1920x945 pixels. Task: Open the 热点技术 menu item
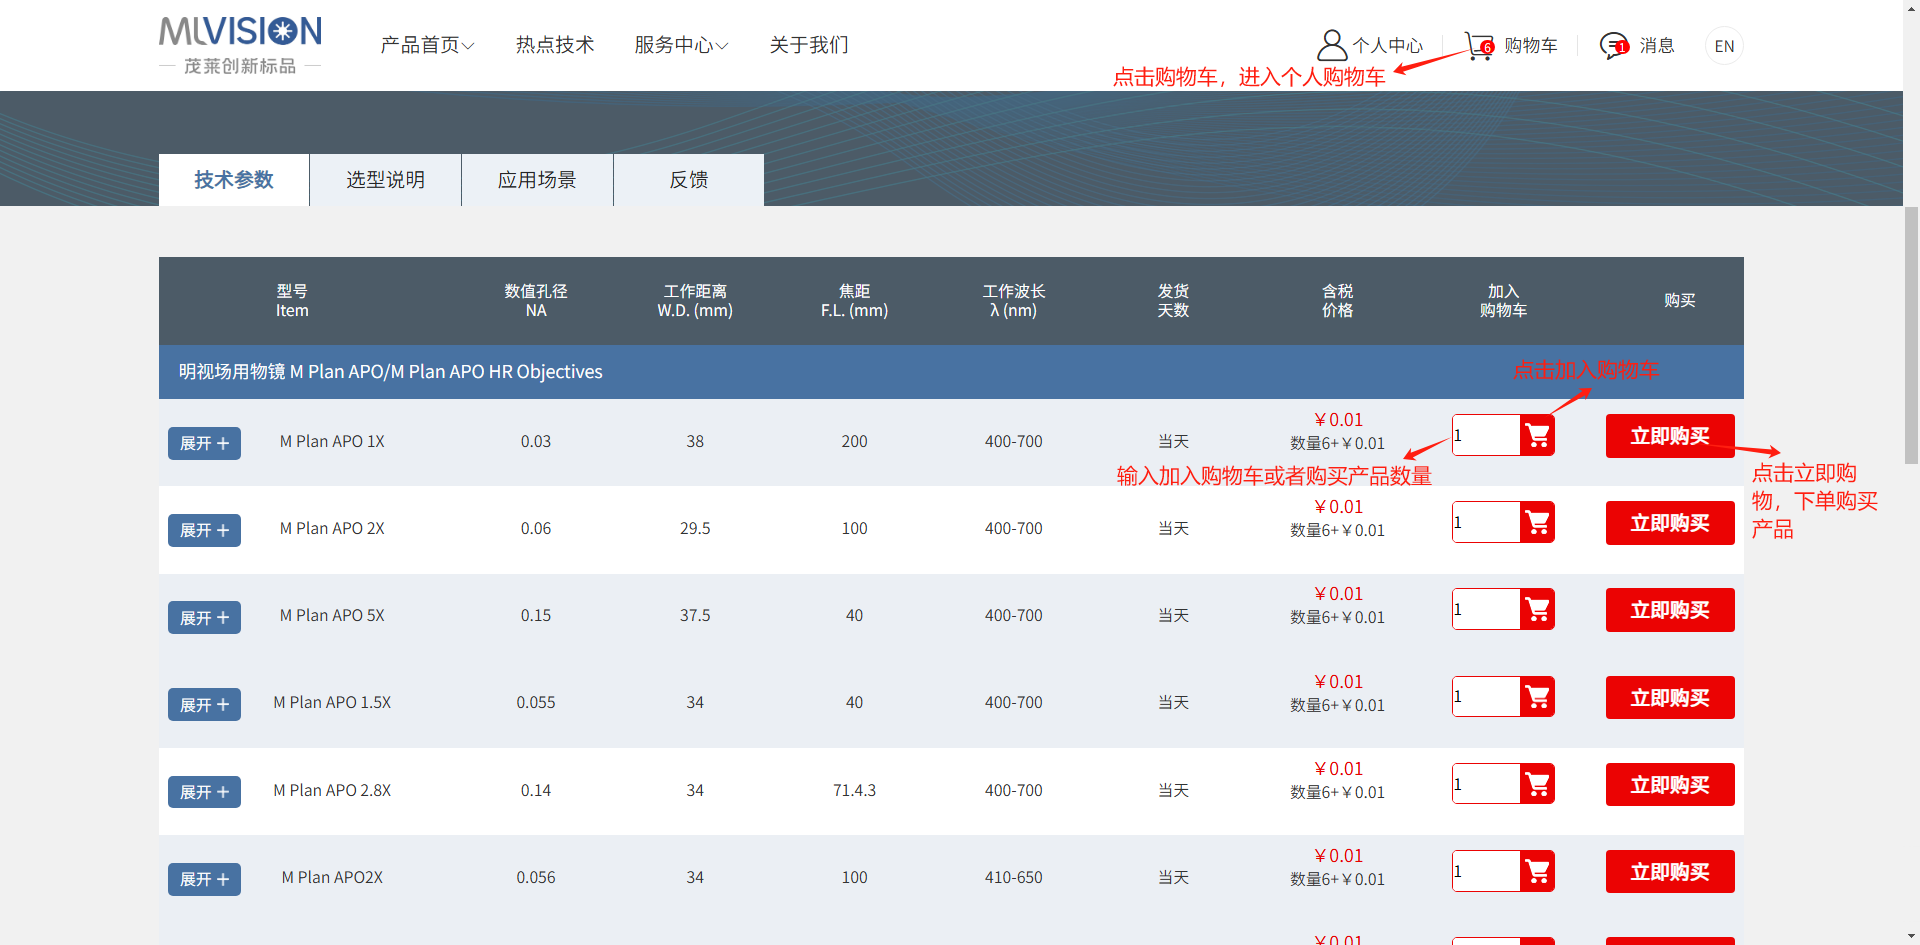pos(555,45)
